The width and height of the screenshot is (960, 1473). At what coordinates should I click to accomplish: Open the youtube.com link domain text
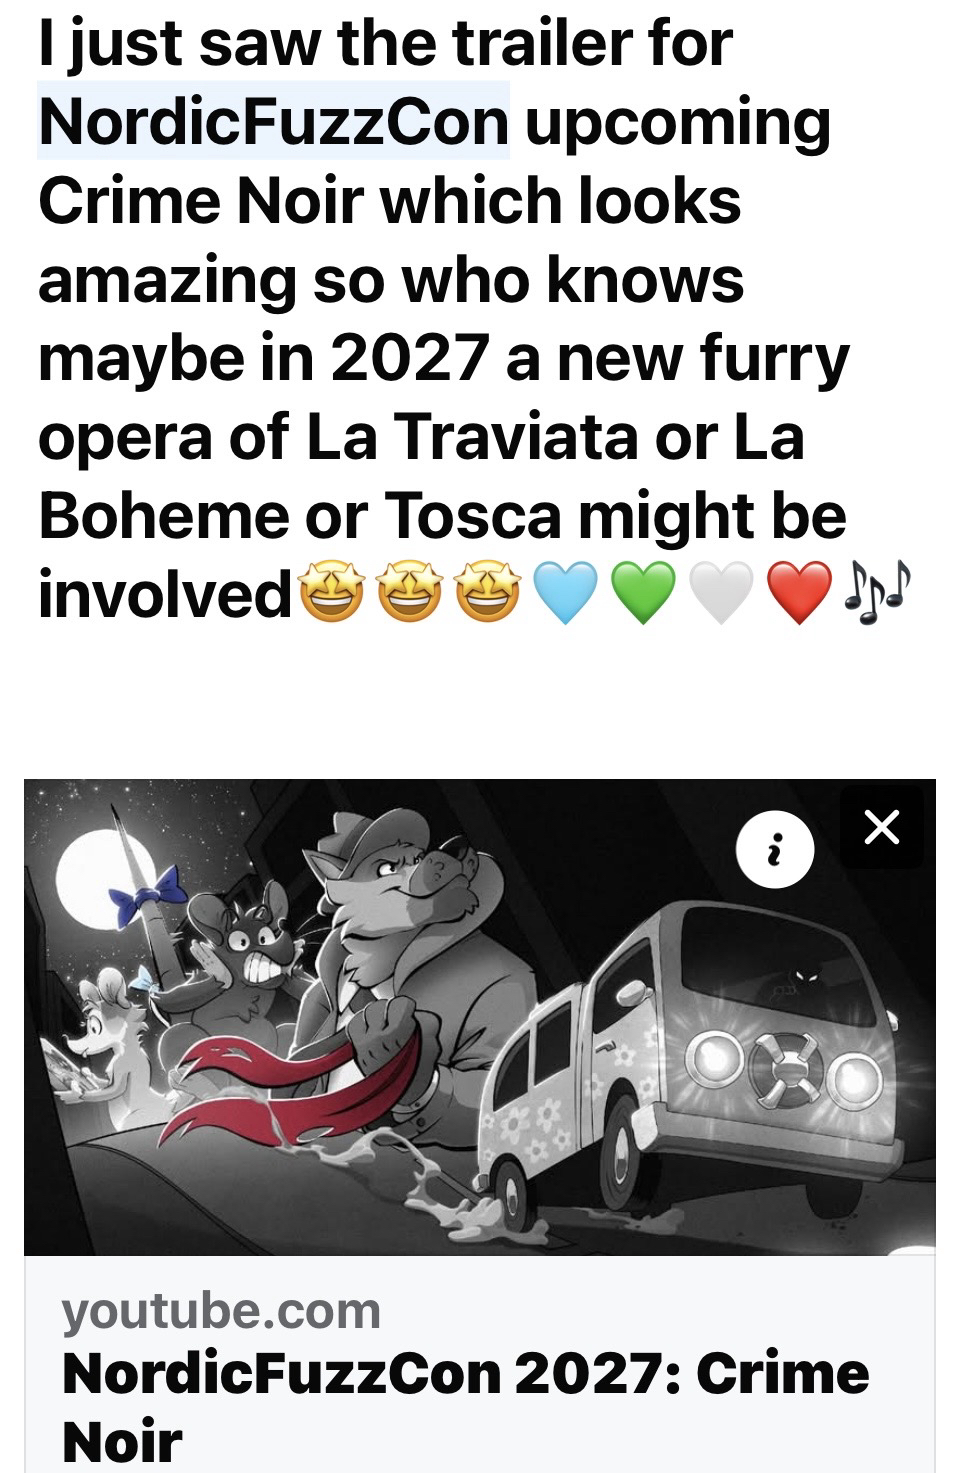pyautogui.click(x=221, y=1310)
